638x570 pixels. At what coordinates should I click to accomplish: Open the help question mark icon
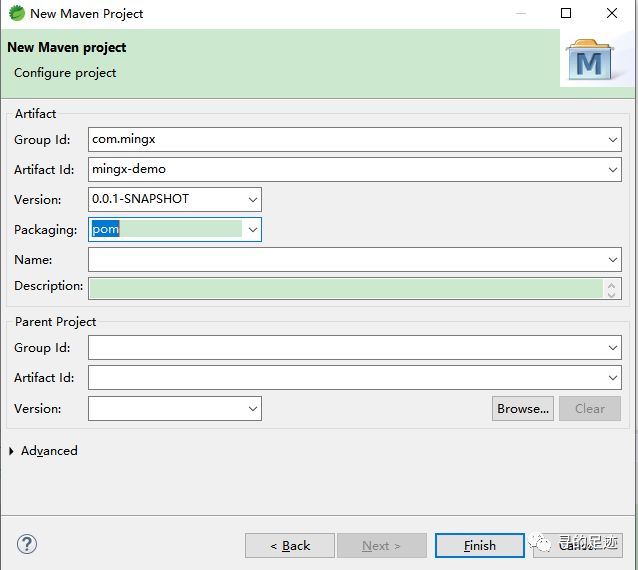pyautogui.click(x=27, y=544)
